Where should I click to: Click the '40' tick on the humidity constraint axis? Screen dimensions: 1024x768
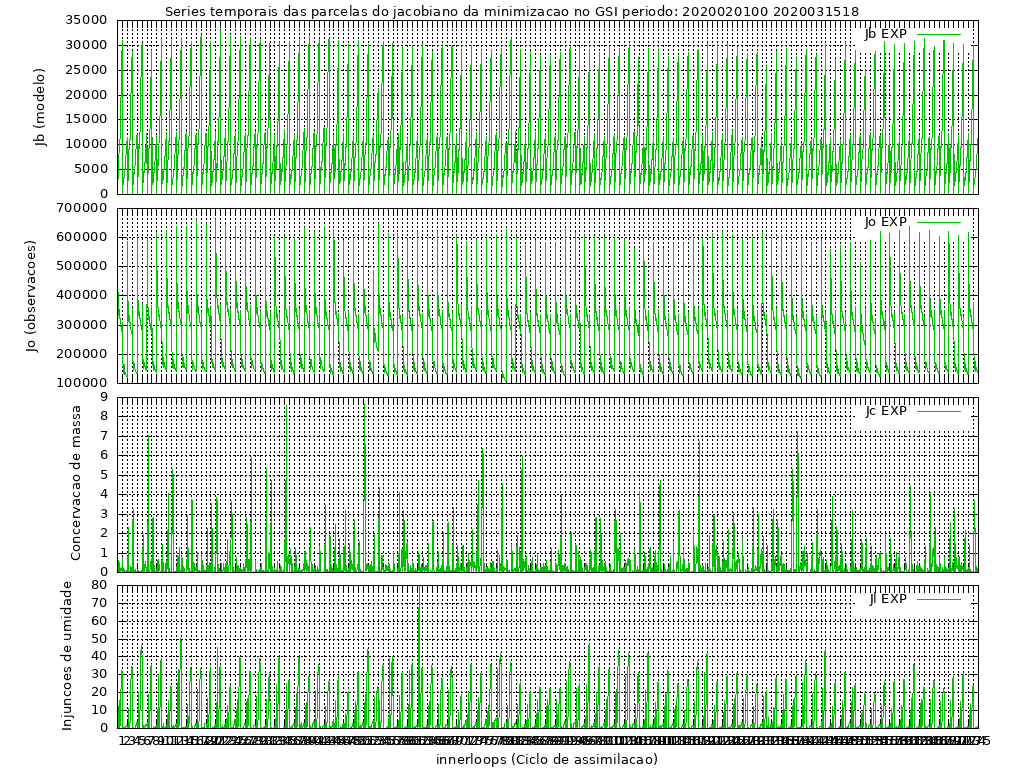coord(99,656)
